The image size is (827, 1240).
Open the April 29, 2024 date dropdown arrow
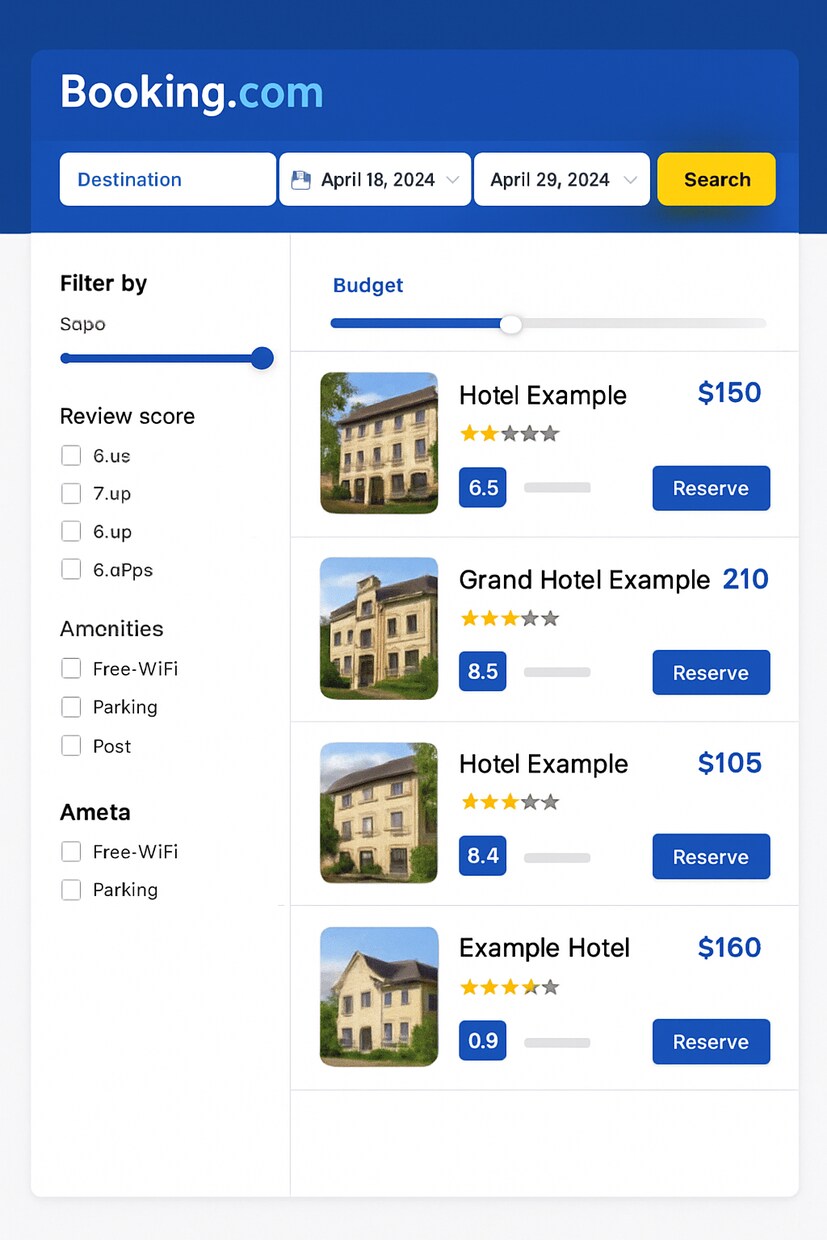pos(630,180)
